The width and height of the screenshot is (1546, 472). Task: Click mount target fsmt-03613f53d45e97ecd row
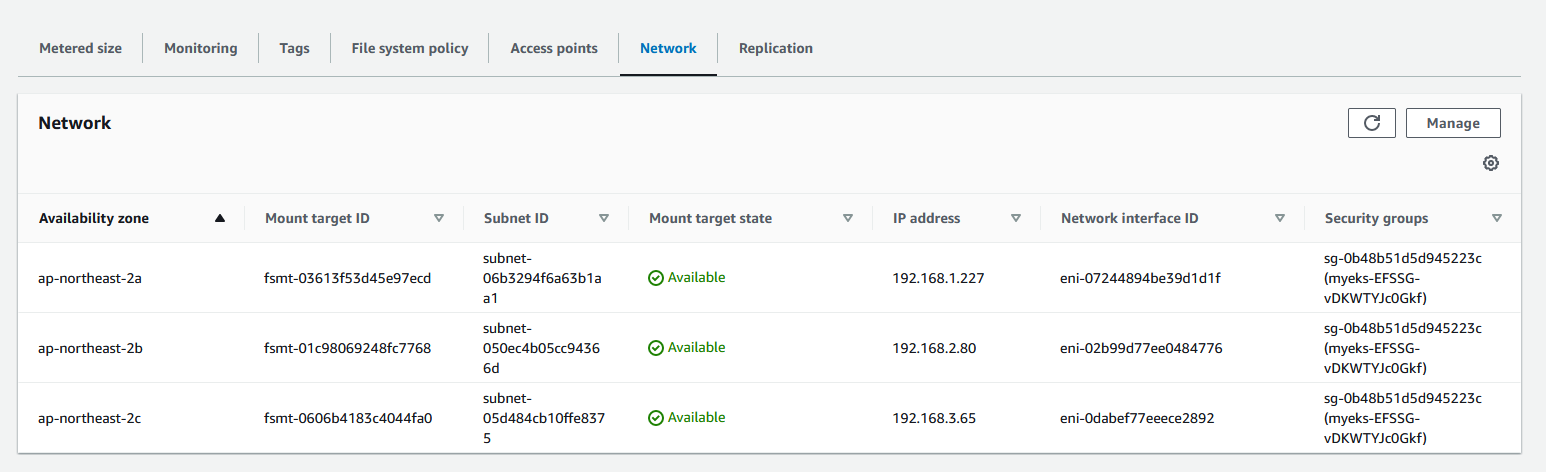click(x=347, y=278)
